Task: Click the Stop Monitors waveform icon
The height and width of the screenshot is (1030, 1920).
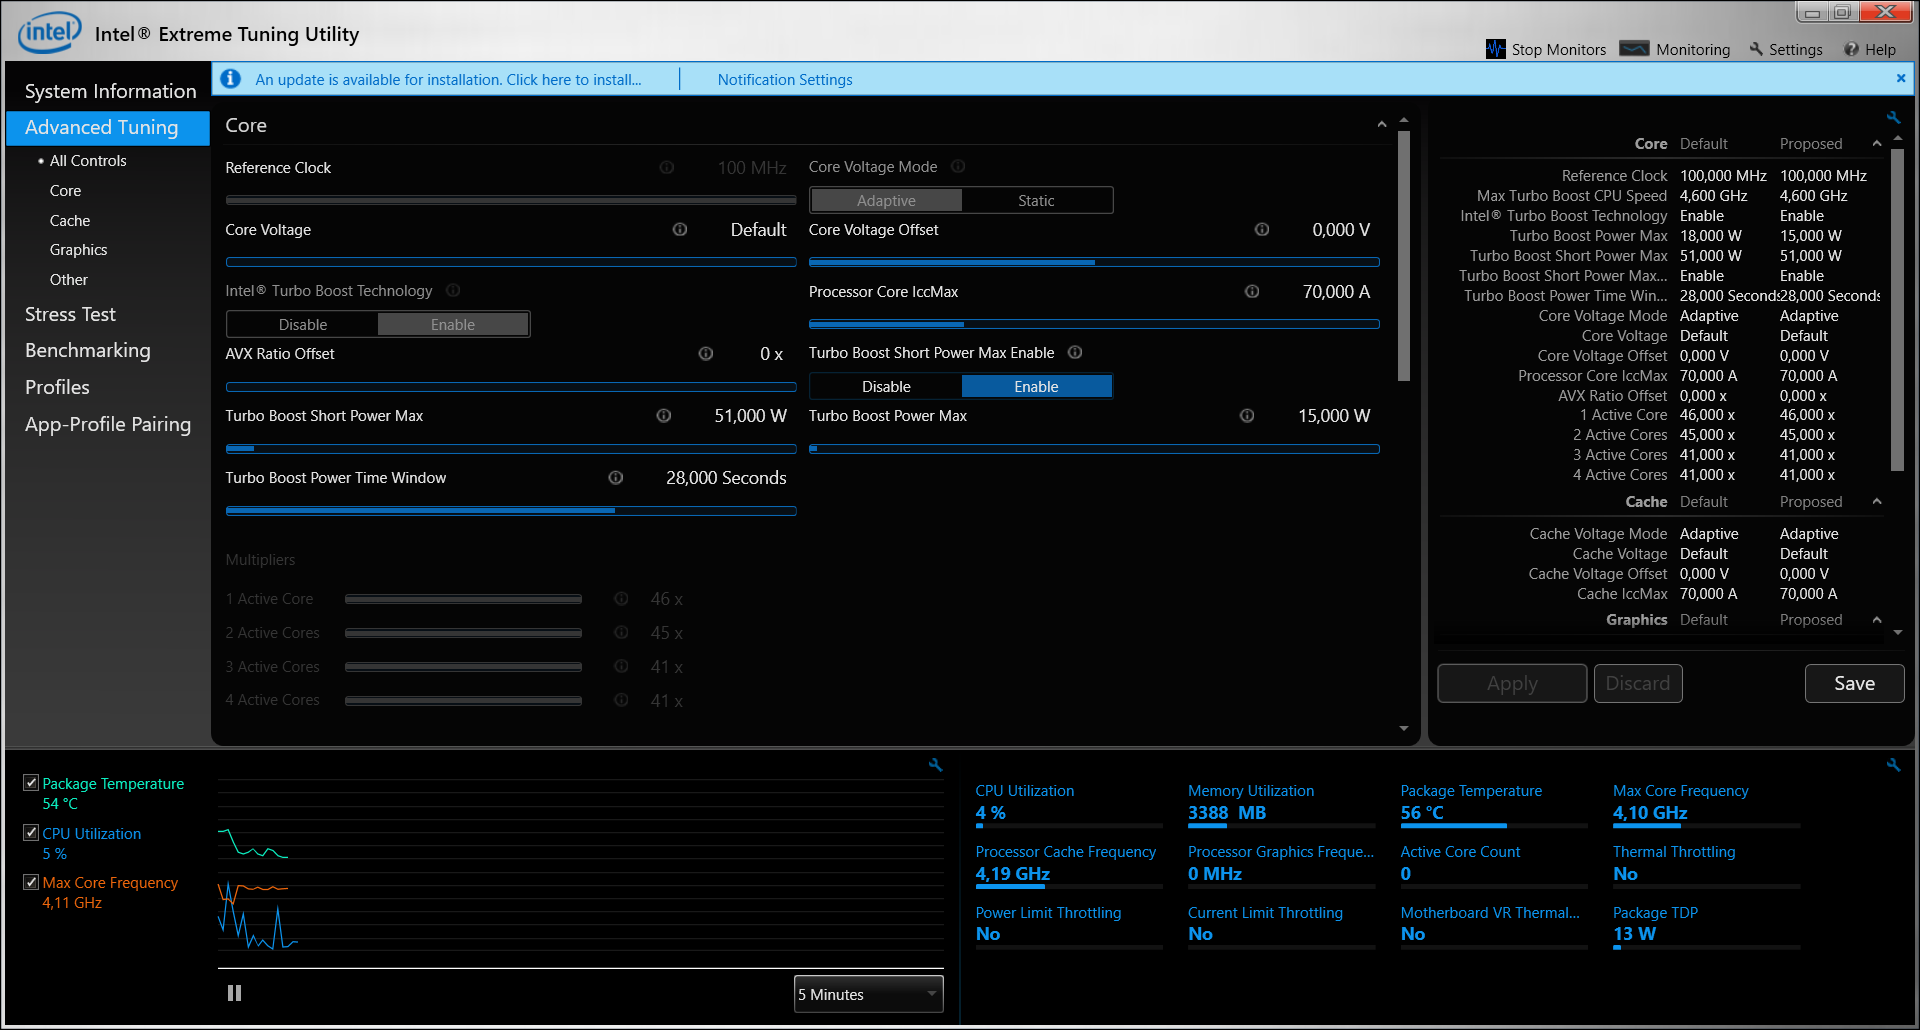Action: [1495, 49]
